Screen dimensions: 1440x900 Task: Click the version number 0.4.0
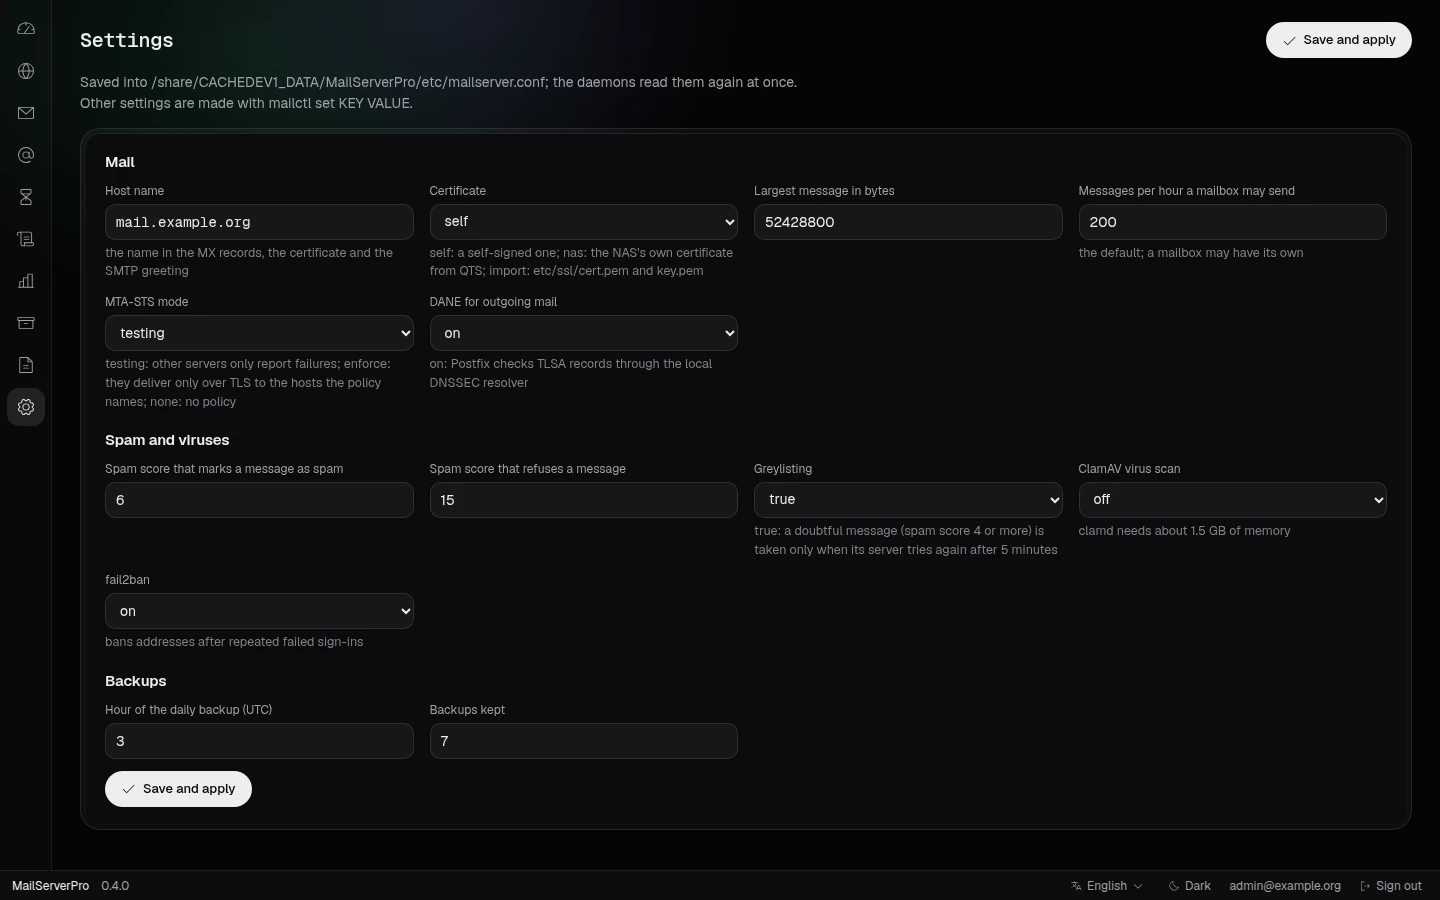click(115, 886)
